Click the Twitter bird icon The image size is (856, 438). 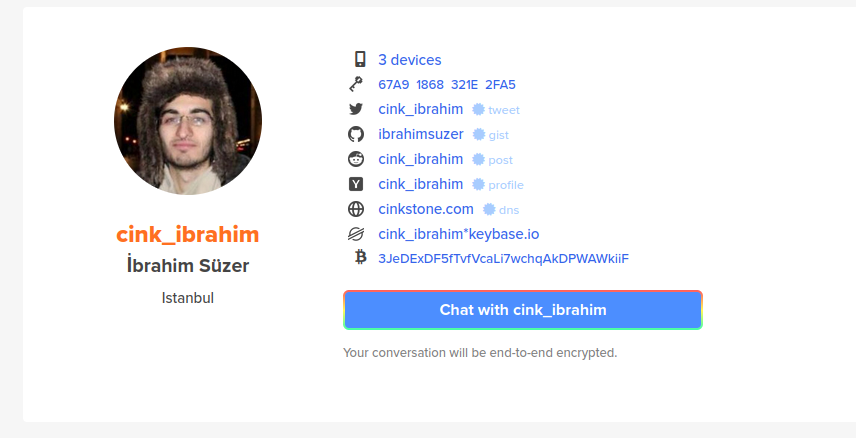point(356,109)
